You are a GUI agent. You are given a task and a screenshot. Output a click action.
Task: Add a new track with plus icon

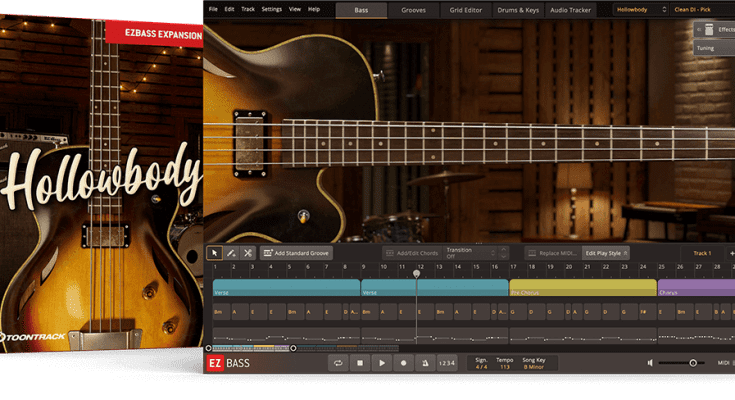coord(726,254)
